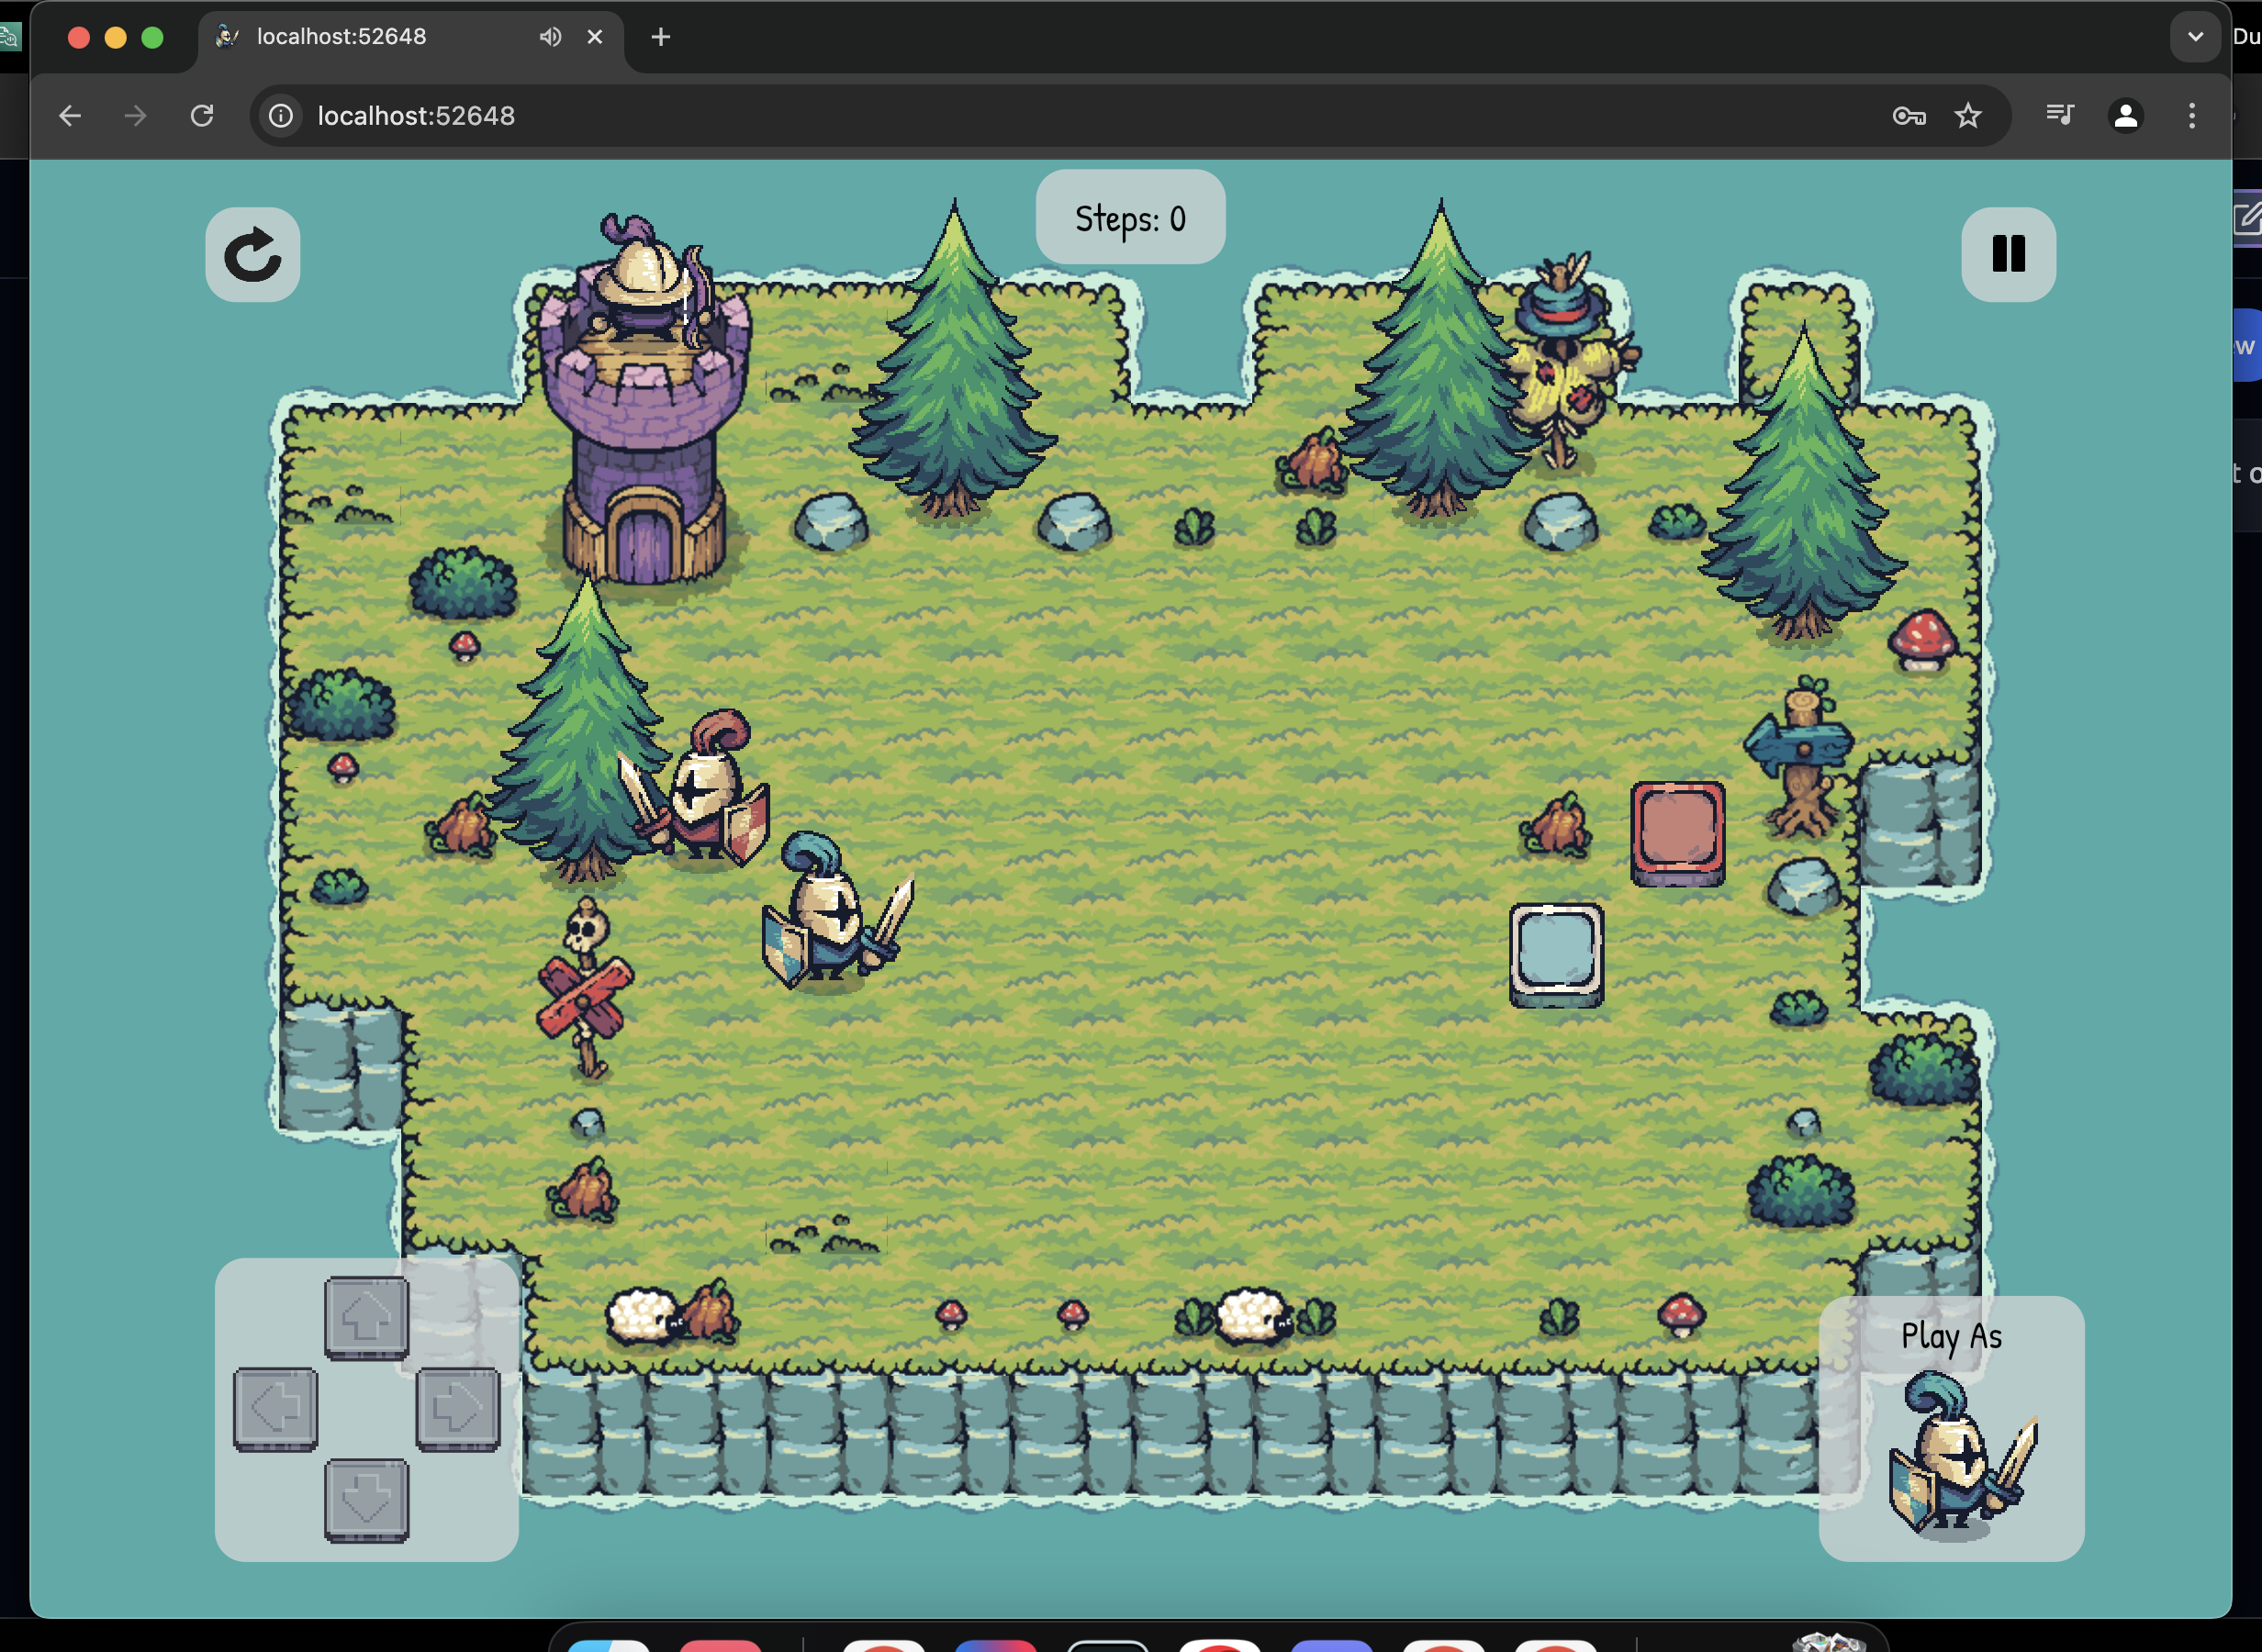Open Chrome three-dot menu

(x=2191, y=116)
